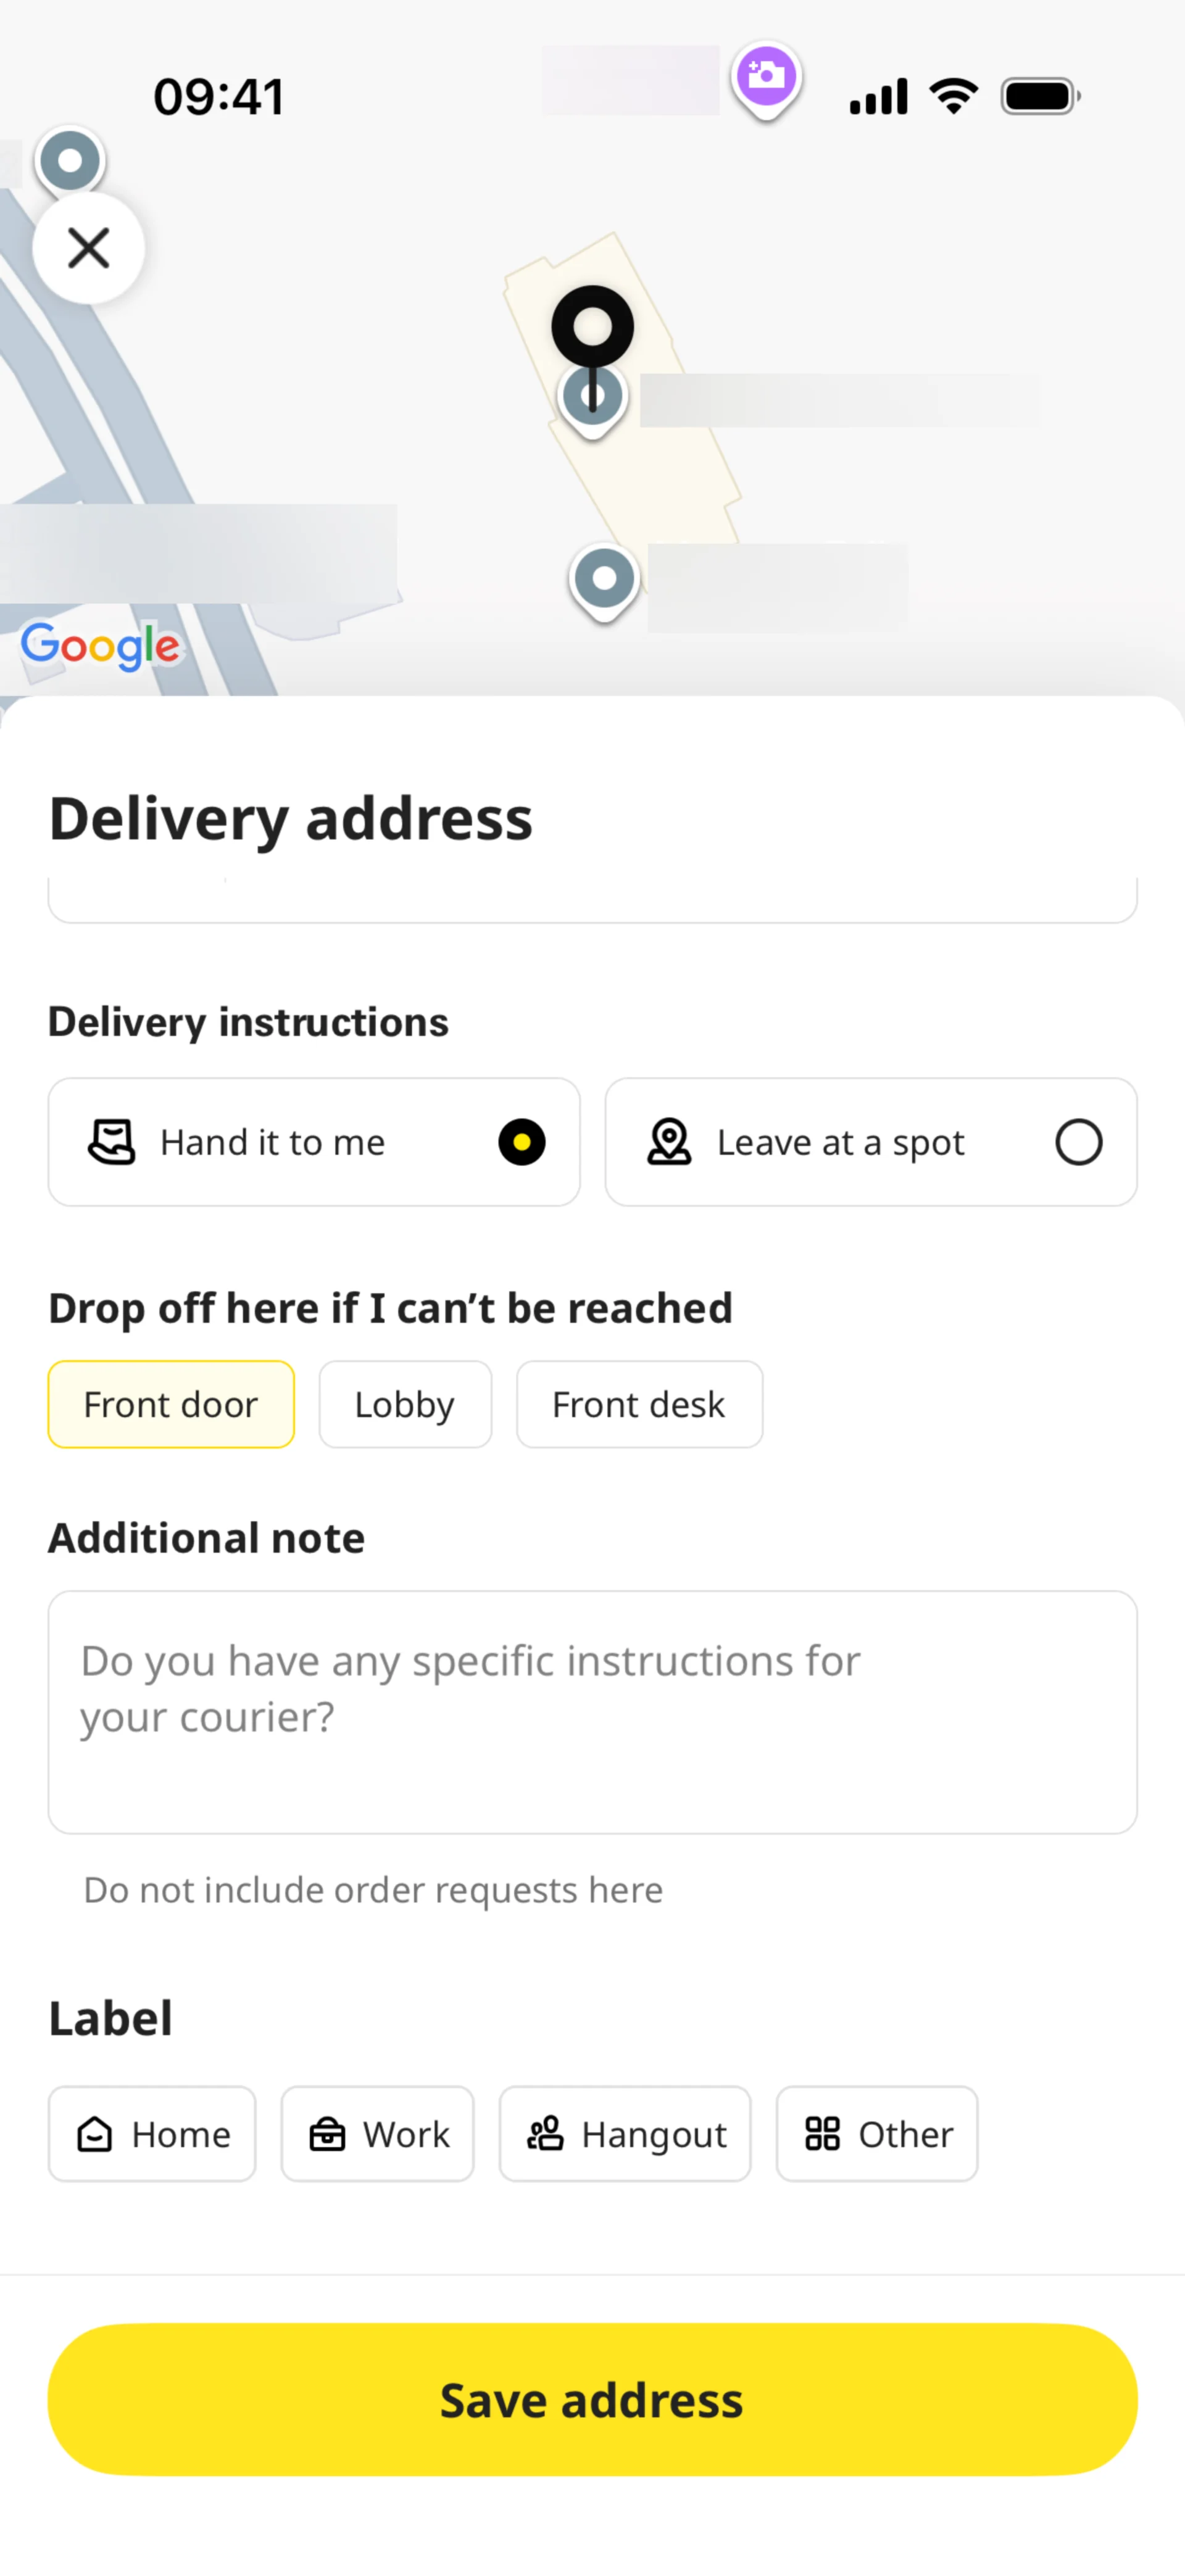Tap the partially visible address field above
This screenshot has height=2576, width=1185.
592,900
